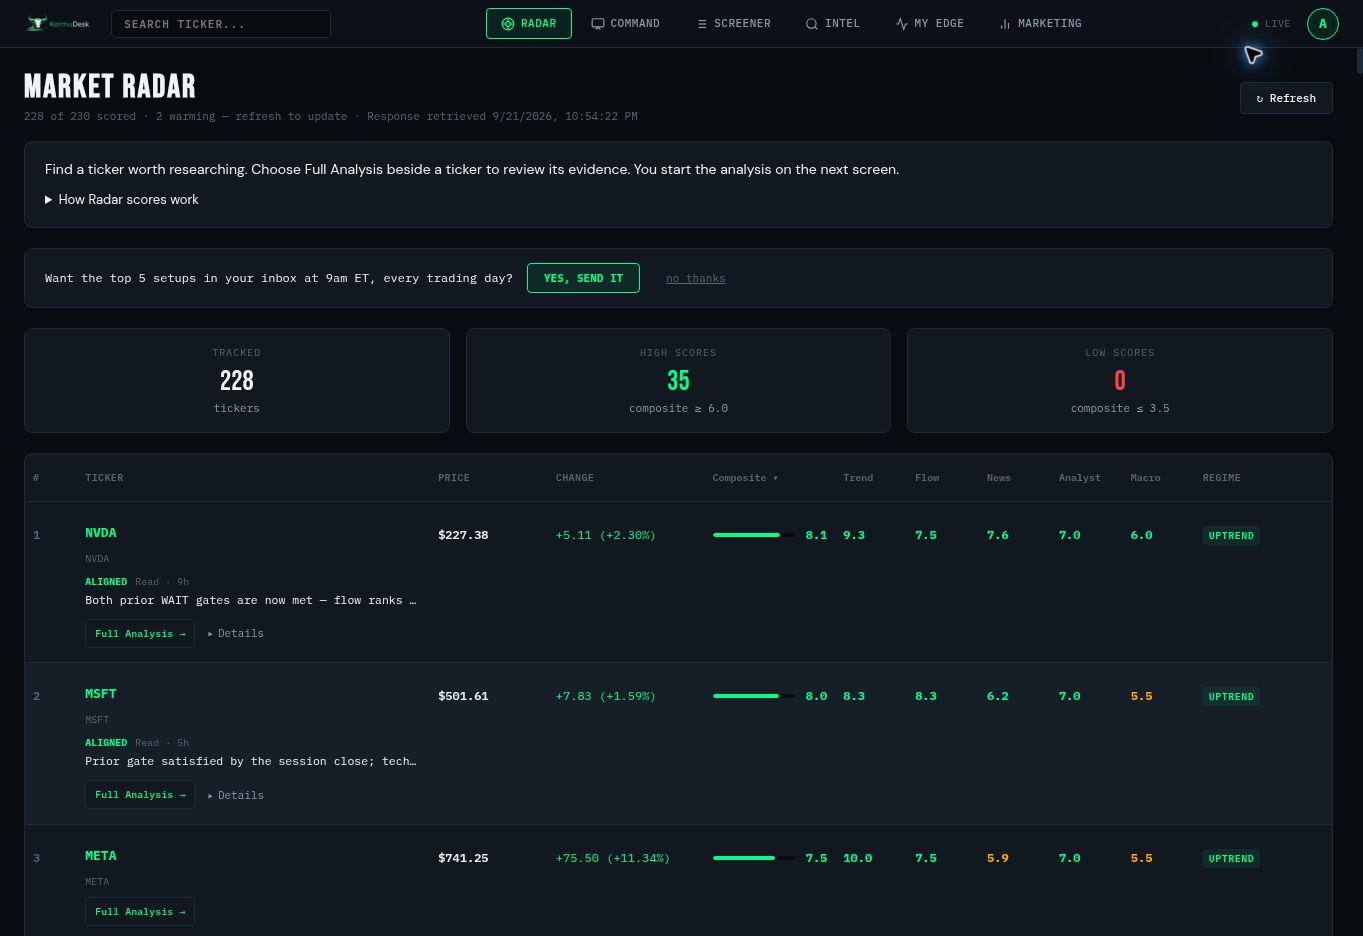Click the LIVE status indicator
The width and height of the screenshot is (1363, 936).
[x=1271, y=24]
